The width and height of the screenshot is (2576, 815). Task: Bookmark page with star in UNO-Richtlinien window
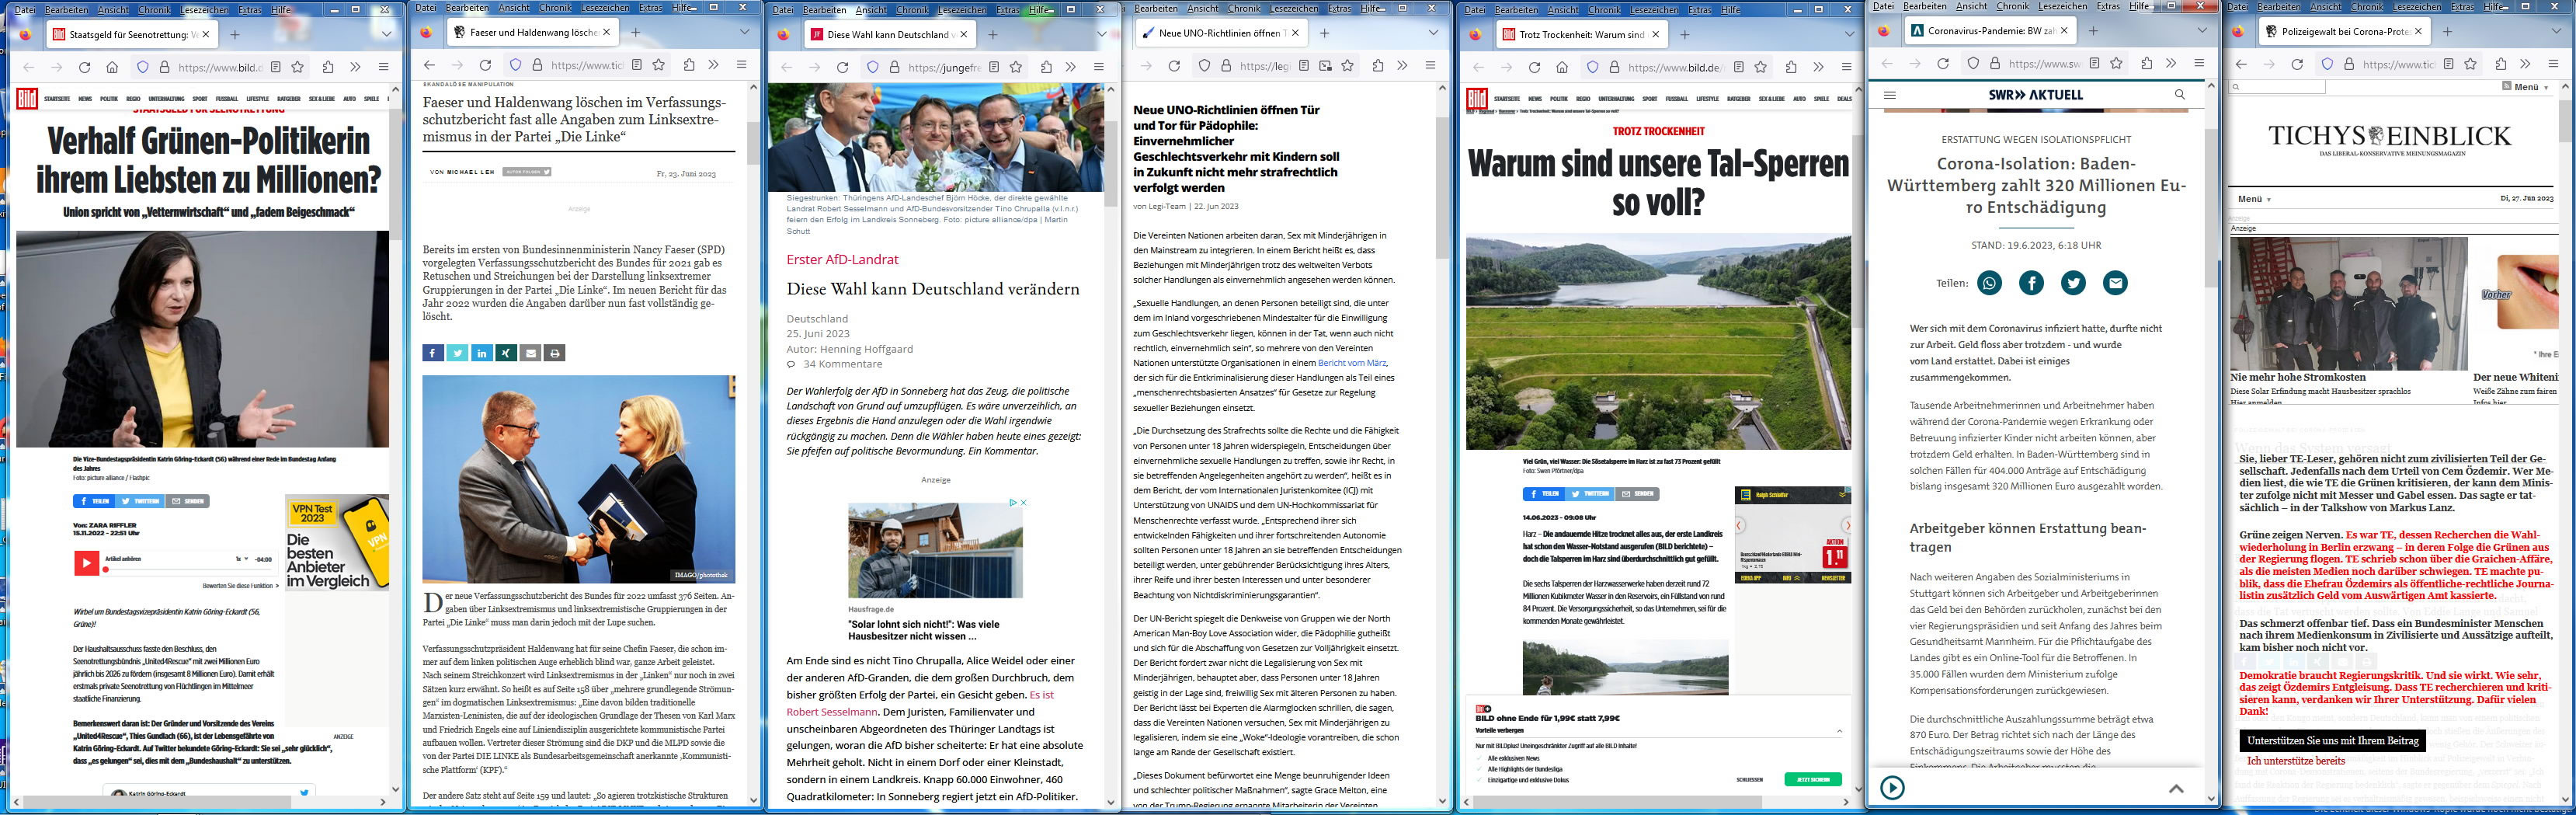tap(1347, 66)
